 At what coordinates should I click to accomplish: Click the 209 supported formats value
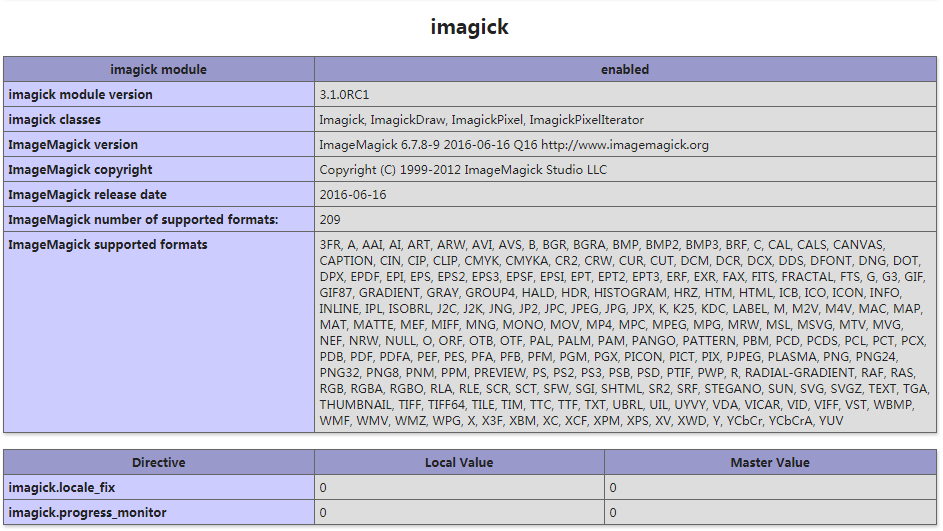coord(330,220)
